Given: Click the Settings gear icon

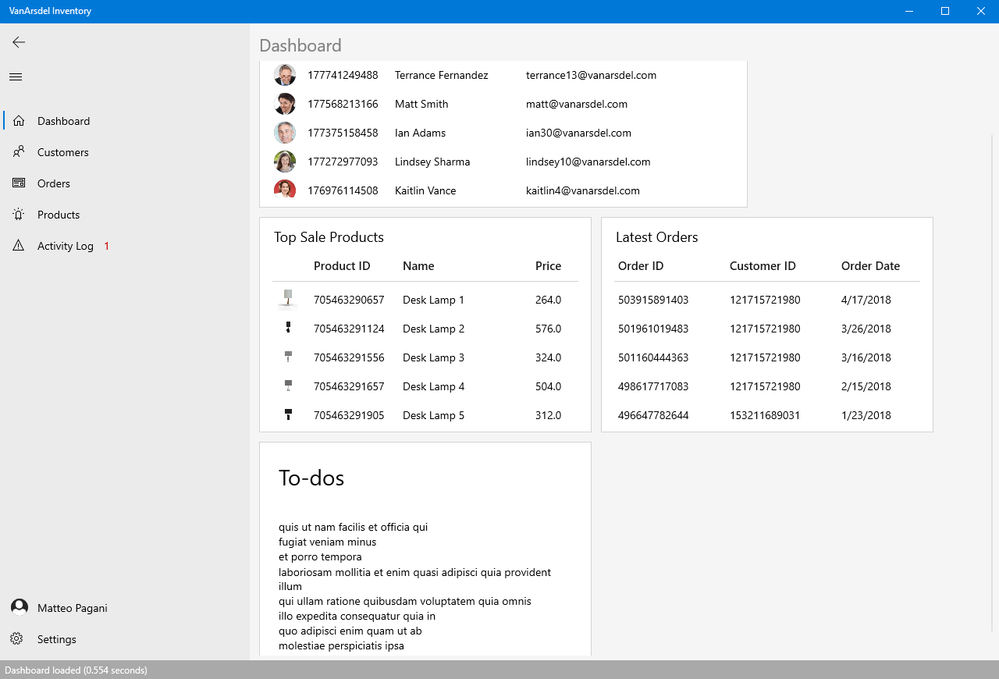Looking at the screenshot, I should tap(17, 638).
